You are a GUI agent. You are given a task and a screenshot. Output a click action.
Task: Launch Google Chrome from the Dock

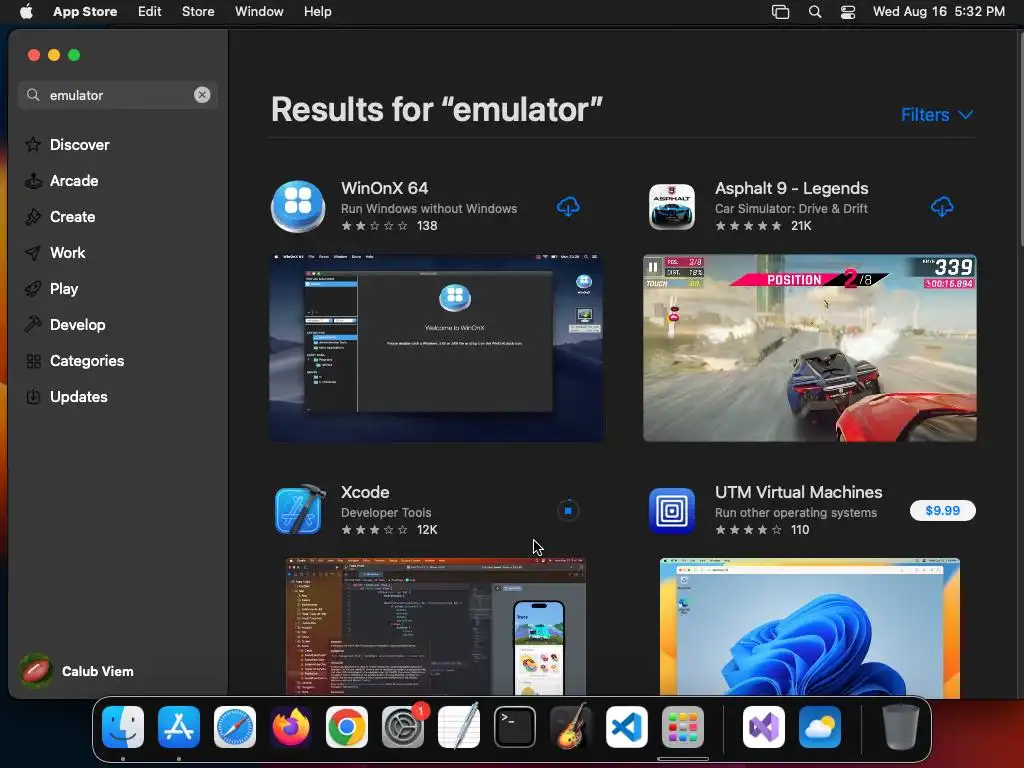pyautogui.click(x=347, y=727)
